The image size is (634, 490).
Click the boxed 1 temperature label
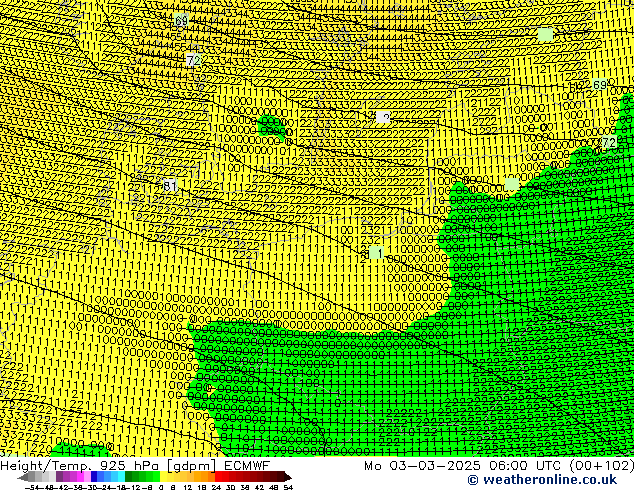click(376, 253)
